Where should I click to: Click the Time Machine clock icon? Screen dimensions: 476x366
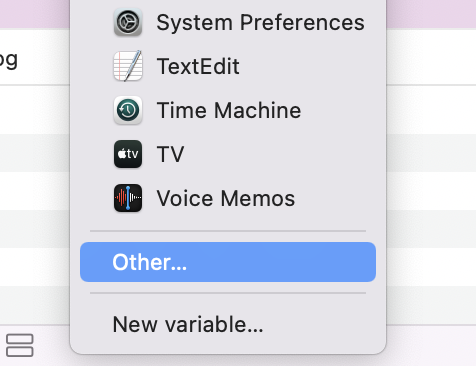click(128, 110)
